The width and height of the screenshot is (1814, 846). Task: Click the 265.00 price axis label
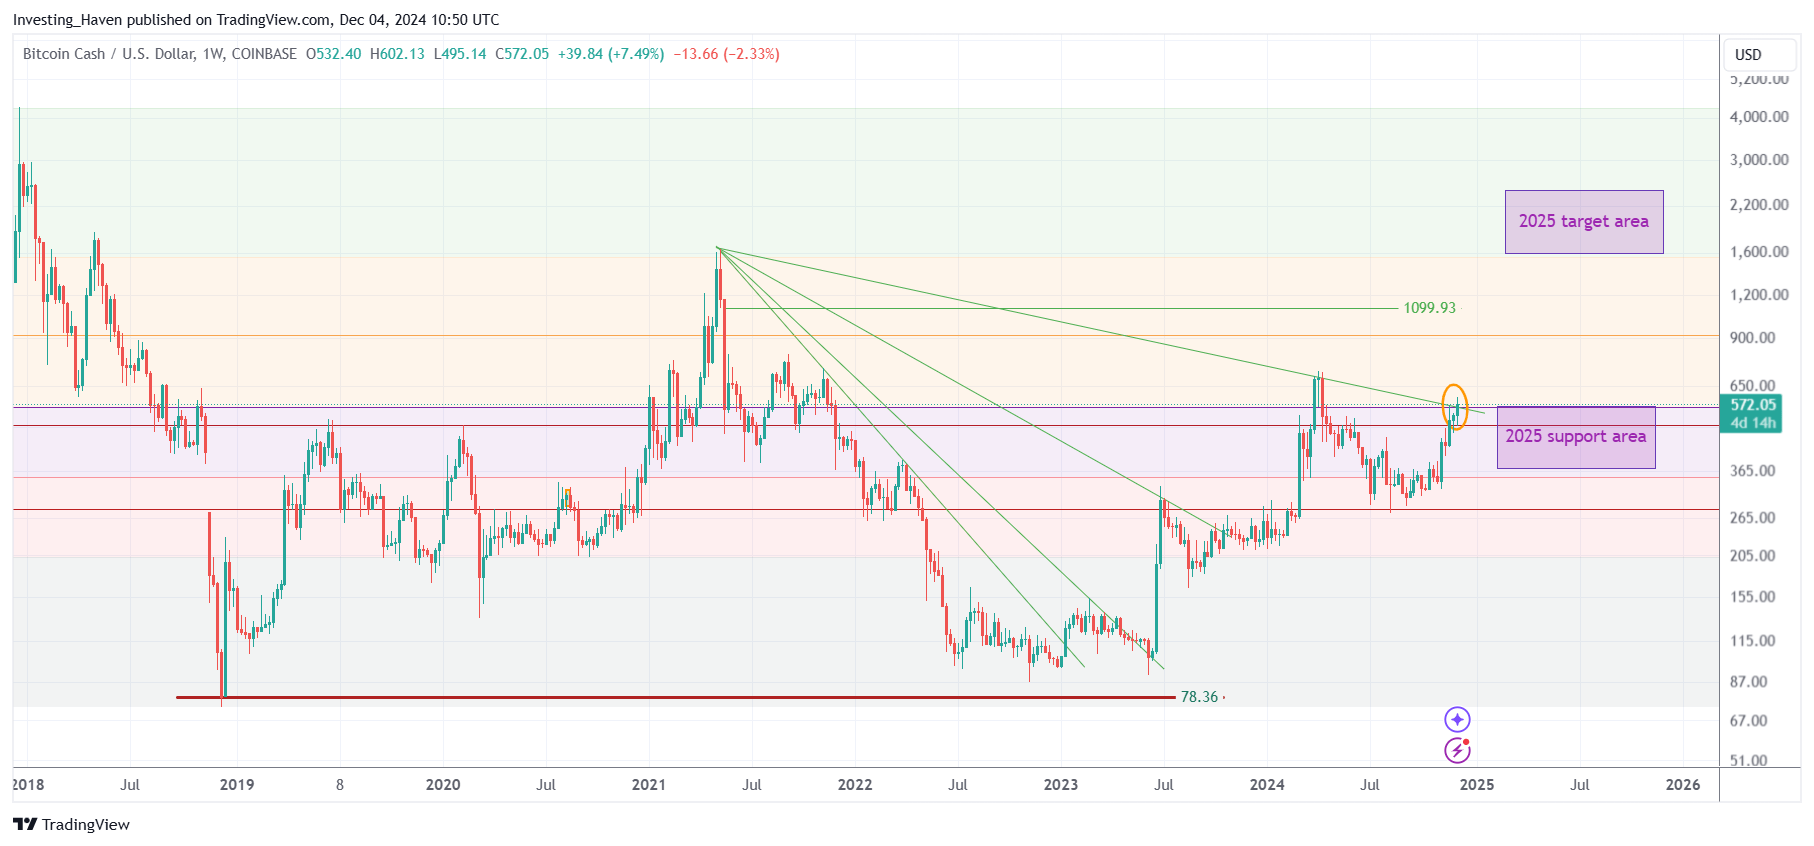1753,518
